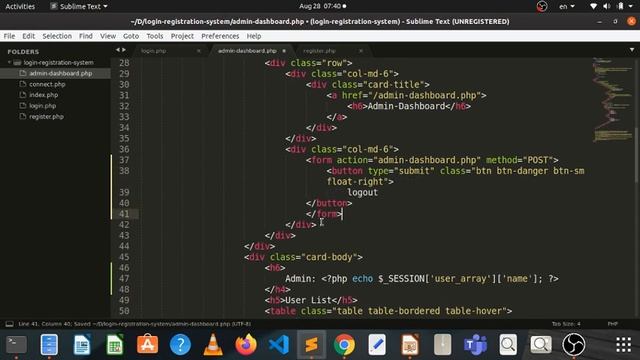Click the previous tab arrow
640x360 pixels.
[x=118, y=50]
